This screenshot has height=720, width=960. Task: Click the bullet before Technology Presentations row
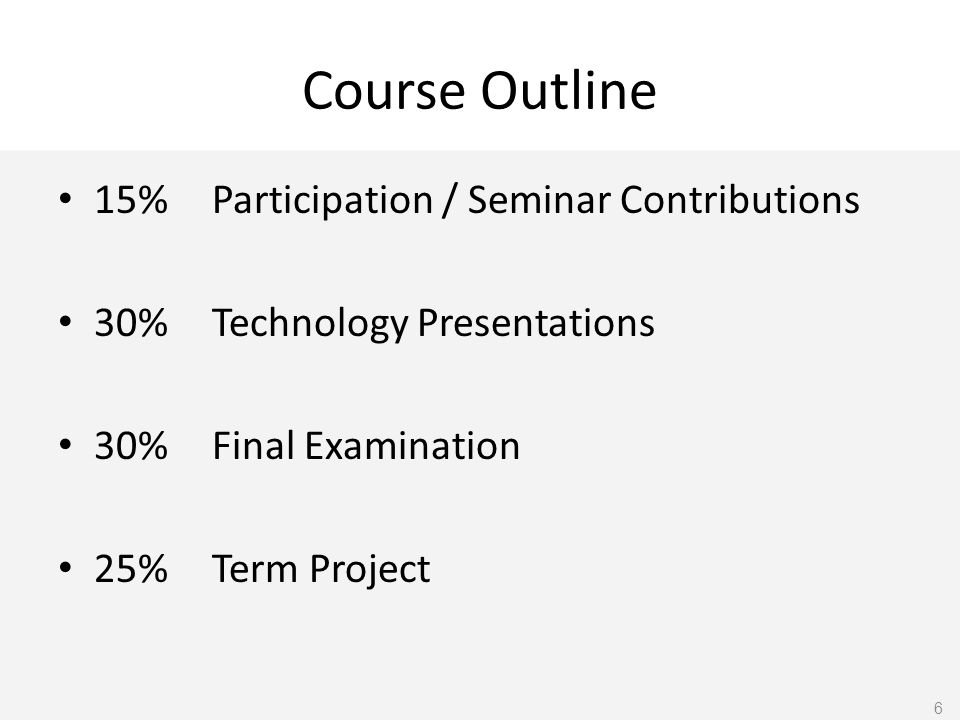click(66, 321)
